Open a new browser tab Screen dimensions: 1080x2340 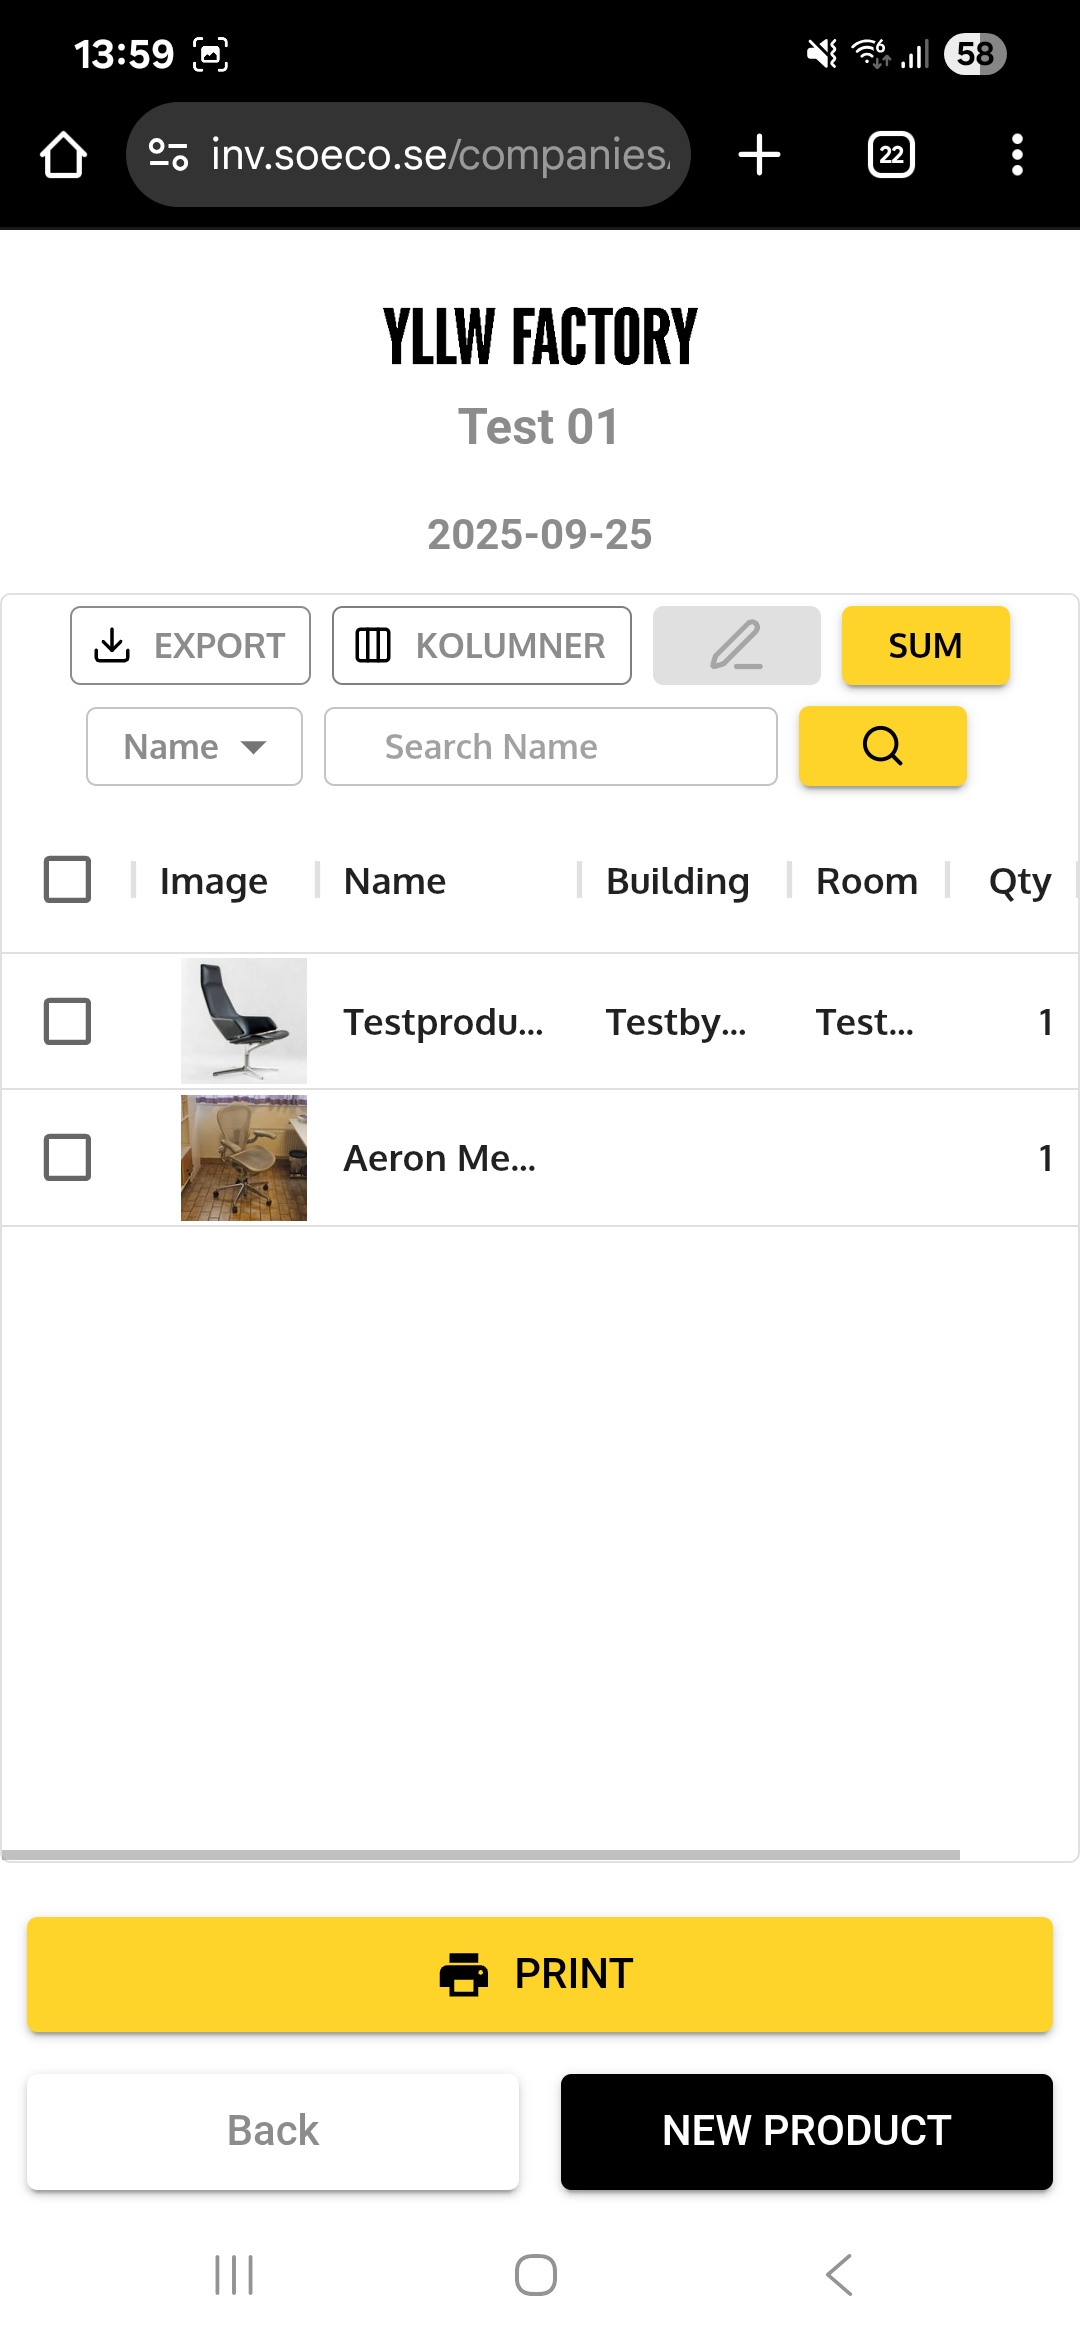point(759,155)
